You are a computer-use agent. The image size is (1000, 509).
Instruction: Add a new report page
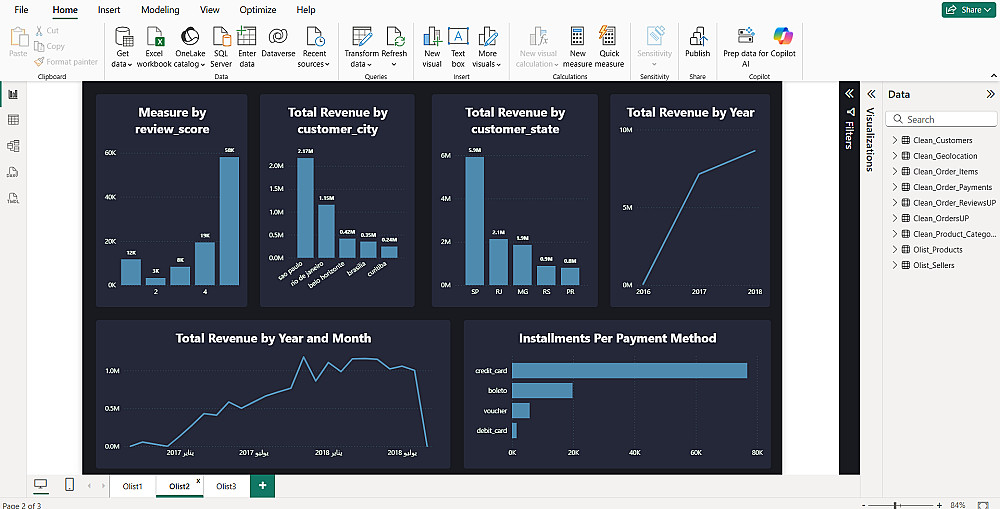pyautogui.click(x=262, y=486)
